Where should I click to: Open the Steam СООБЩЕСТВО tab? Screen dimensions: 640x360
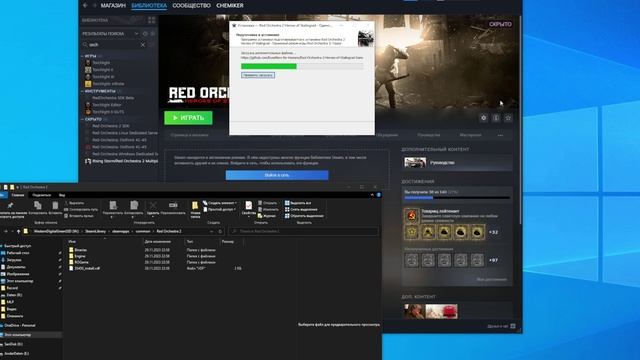click(x=191, y=6)
